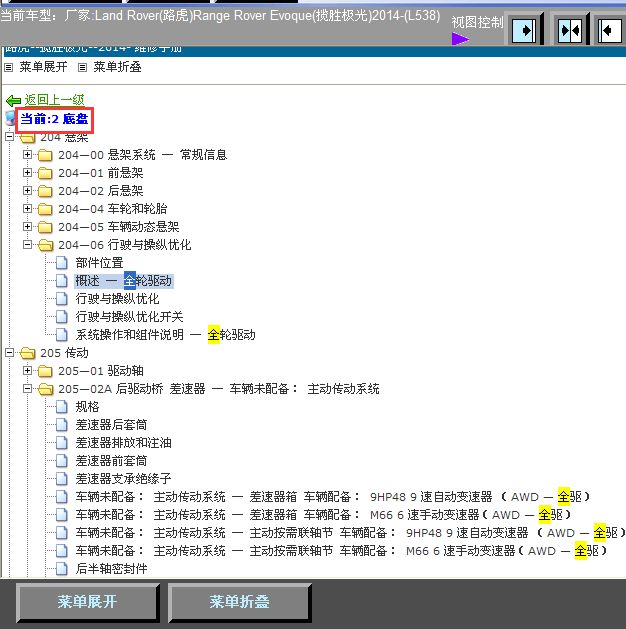Click the 视图控制 label
Image resolution: width=626 pixels, height=629 pixels.
[x=477, y=22]
